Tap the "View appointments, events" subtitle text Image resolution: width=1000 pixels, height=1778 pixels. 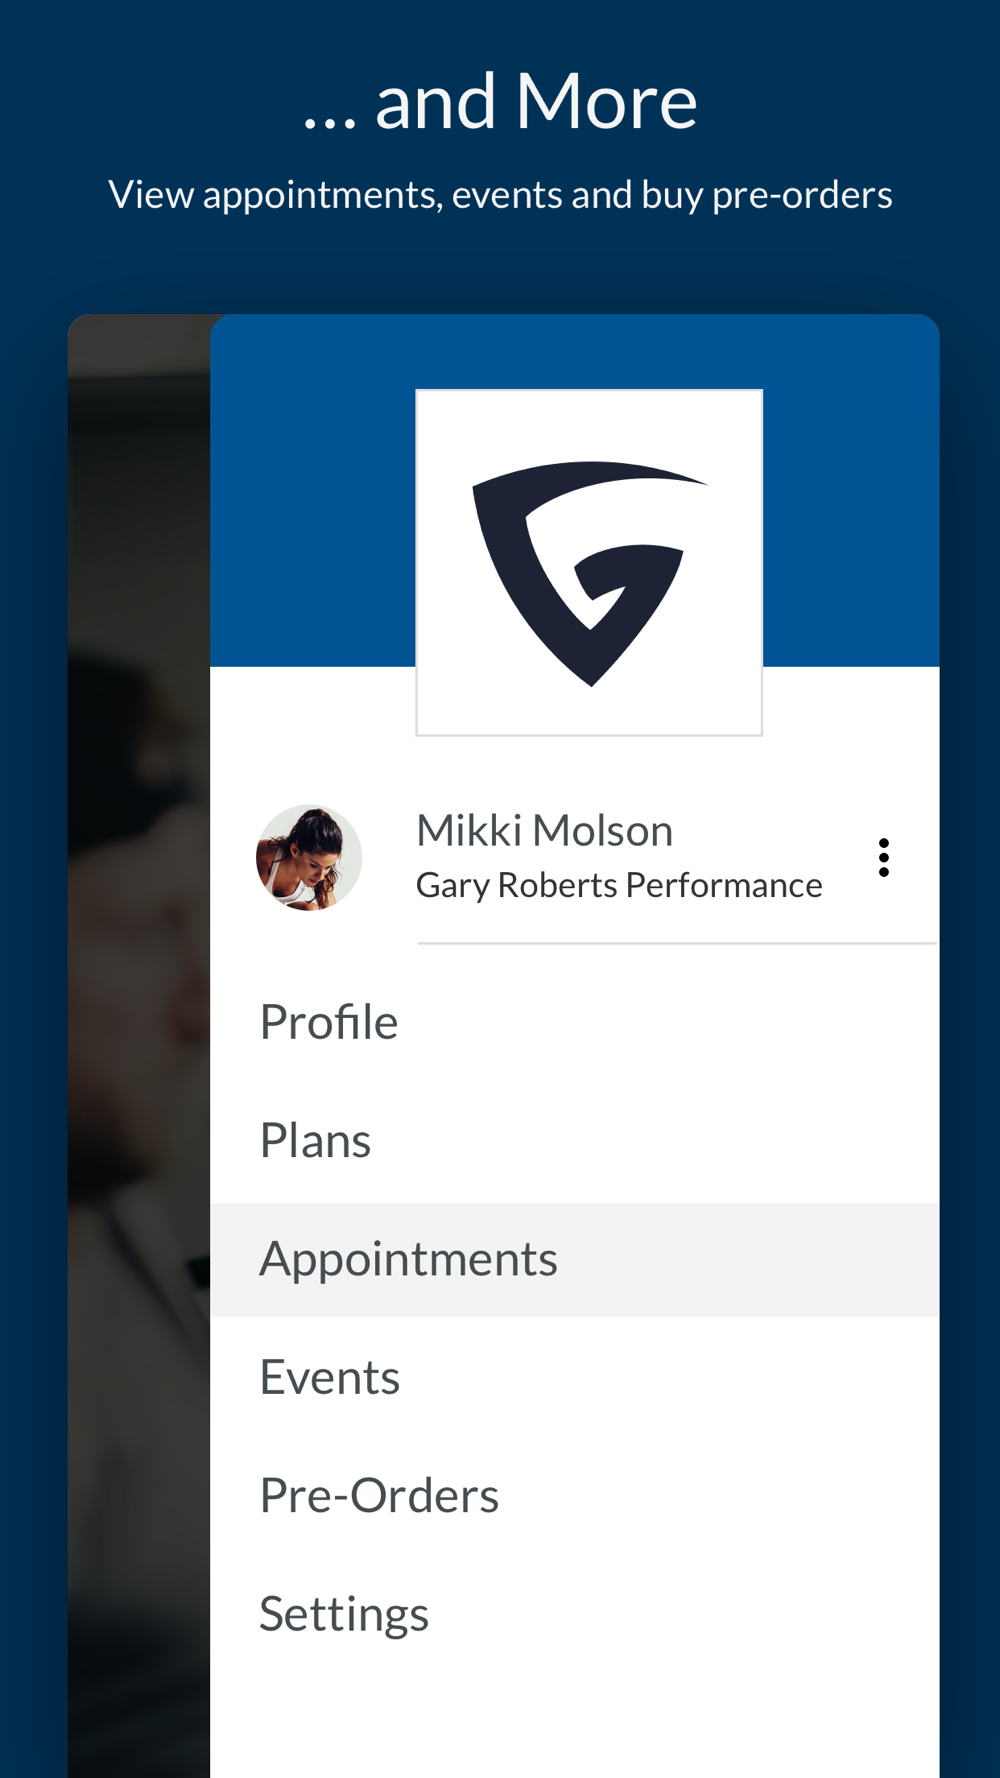(500, 195)
